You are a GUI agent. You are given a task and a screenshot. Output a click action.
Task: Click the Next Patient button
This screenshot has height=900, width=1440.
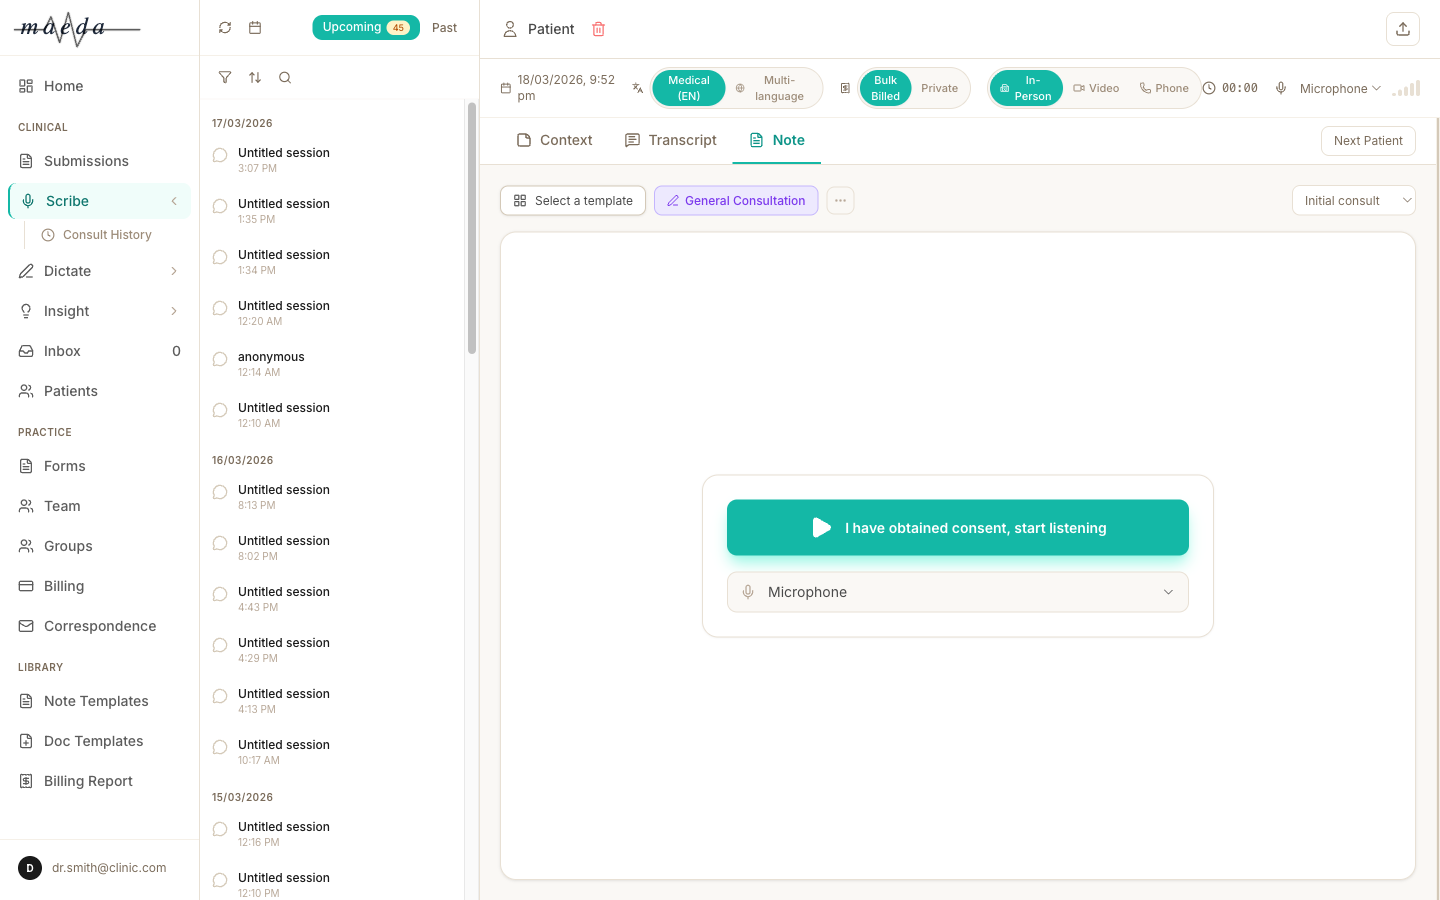[x=1367, y=141]
